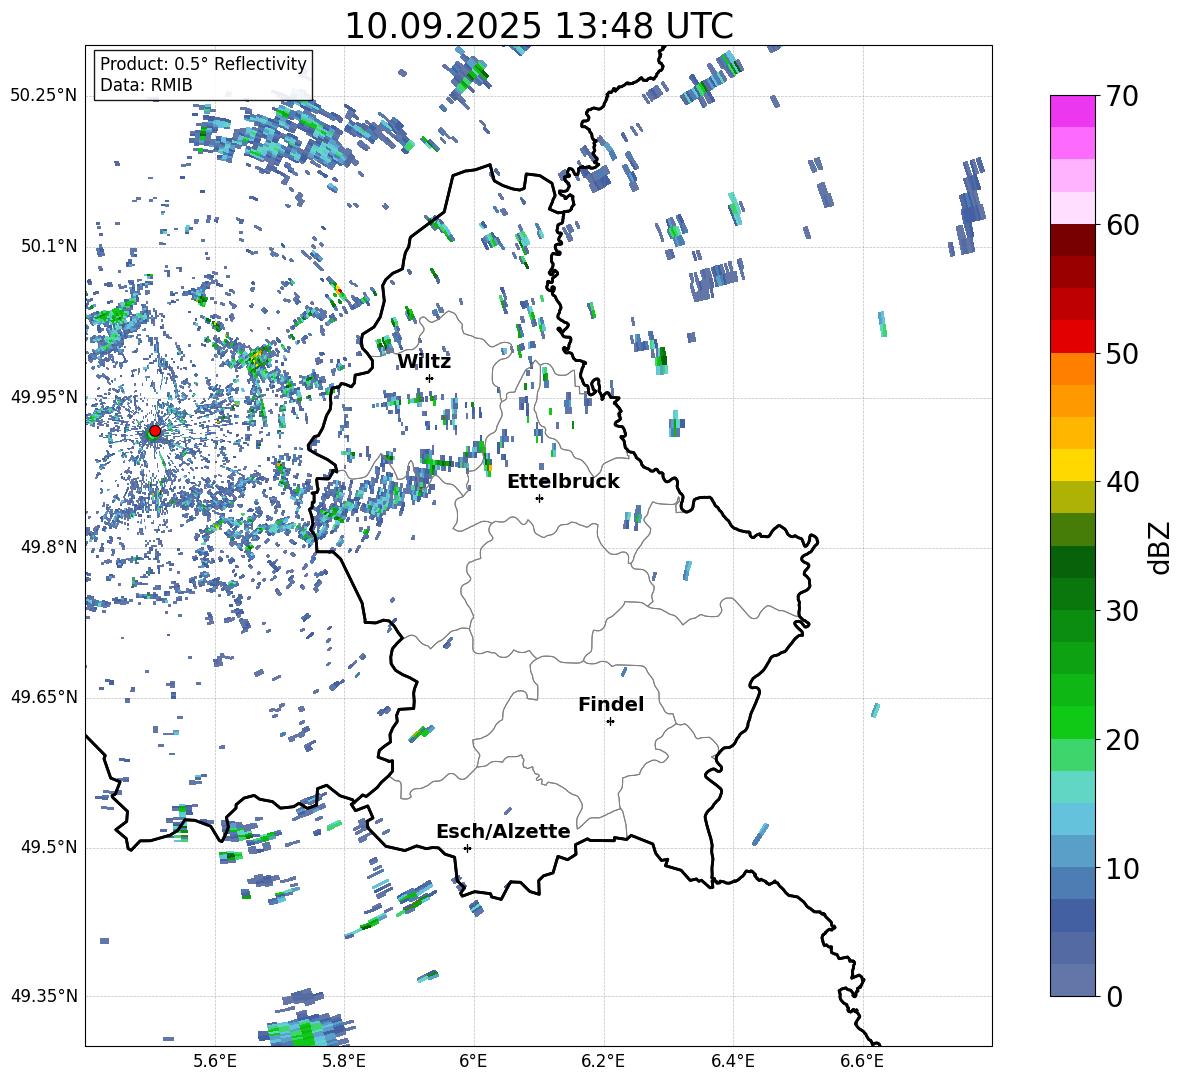Viewport: 1184px width, 1081px height.
Task: Click the dark red colorbar segment below 60
Action: click(x=1073, y=240)
